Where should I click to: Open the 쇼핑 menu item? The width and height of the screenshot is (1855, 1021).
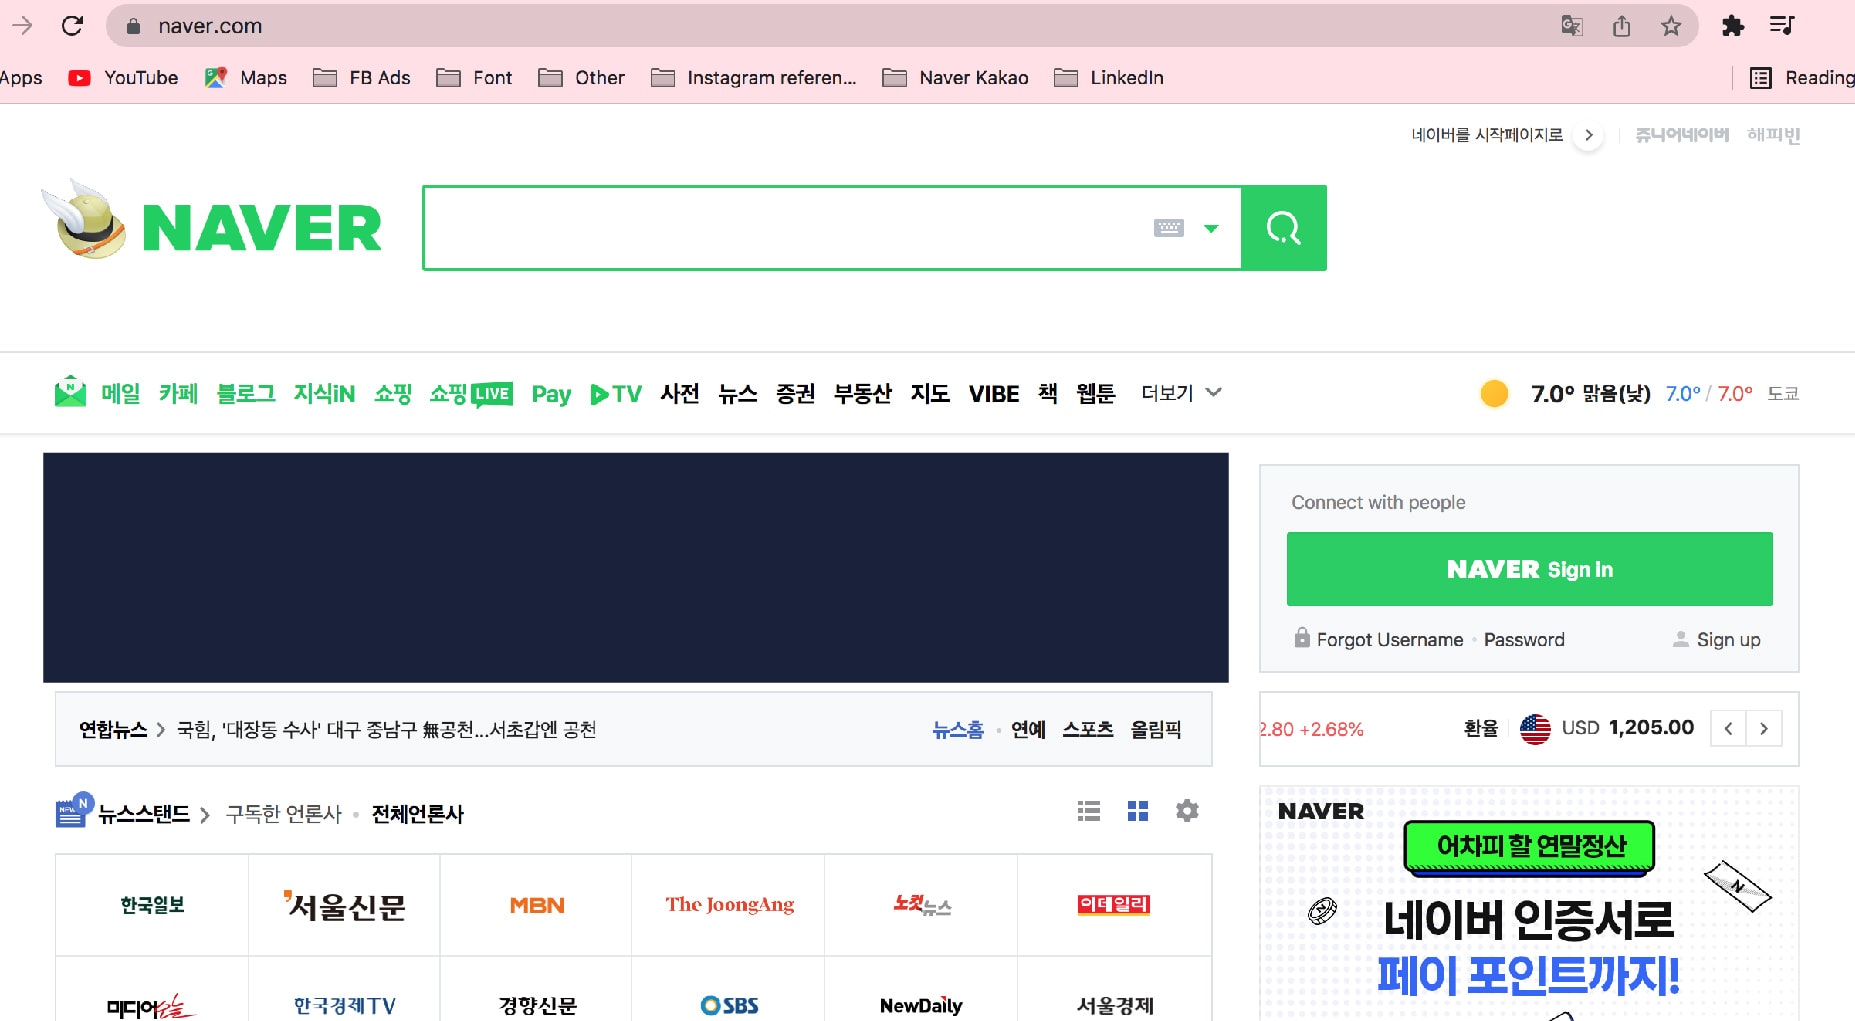[x=393, y=394]
